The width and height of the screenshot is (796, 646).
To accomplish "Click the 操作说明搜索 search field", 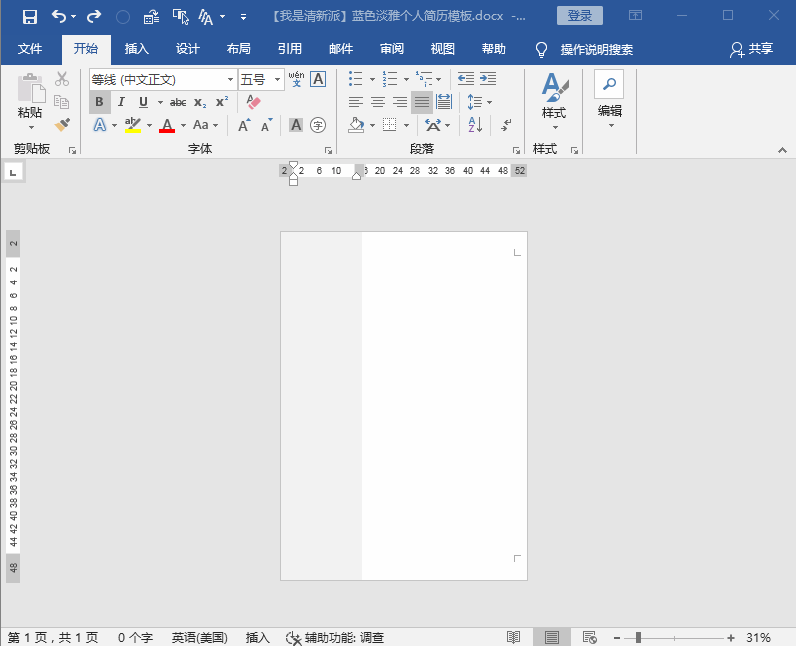I will click(x=596, y=49).
